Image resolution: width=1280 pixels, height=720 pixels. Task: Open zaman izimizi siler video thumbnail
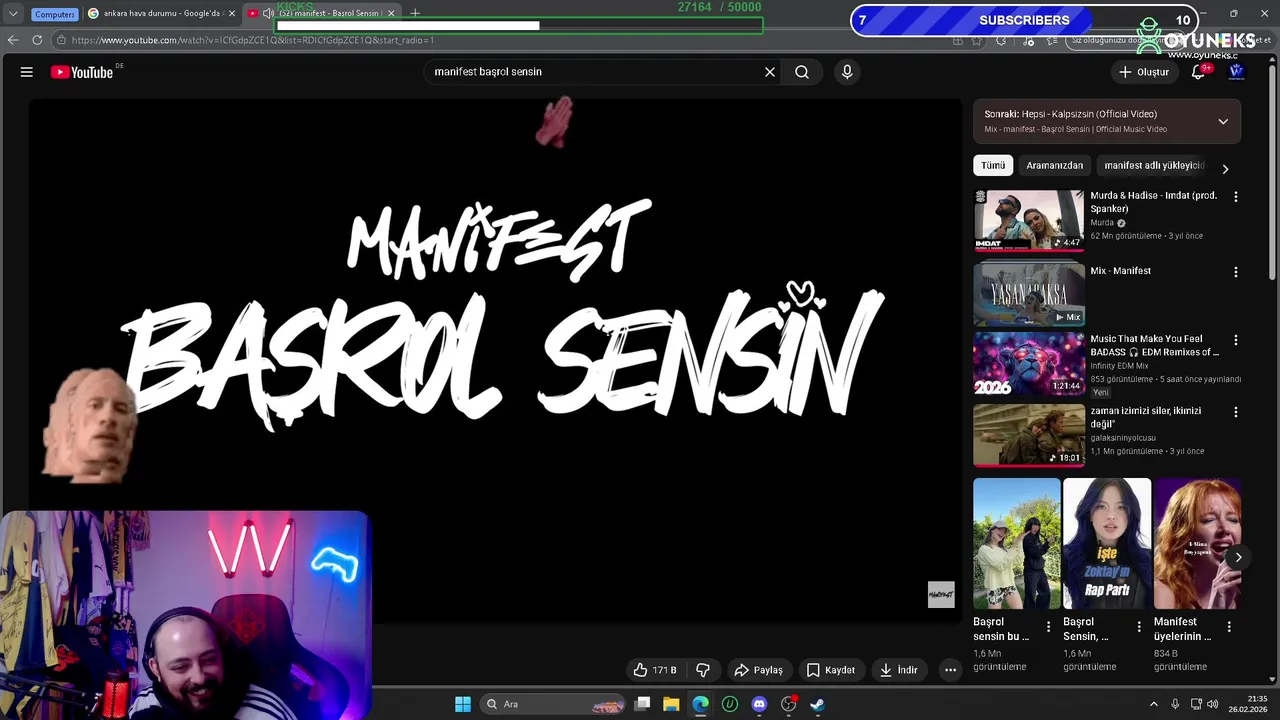click(1029, 435)
